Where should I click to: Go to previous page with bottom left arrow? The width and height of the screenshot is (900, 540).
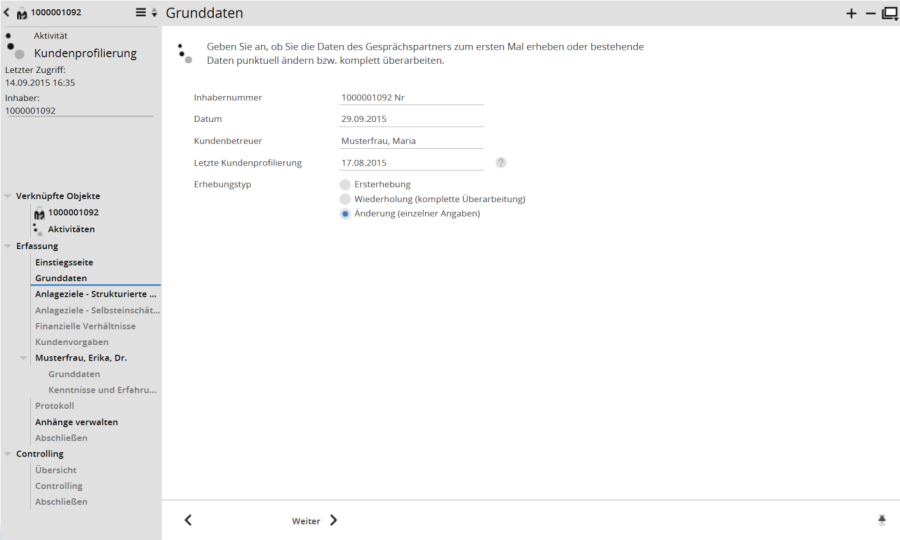click(188, 520)
